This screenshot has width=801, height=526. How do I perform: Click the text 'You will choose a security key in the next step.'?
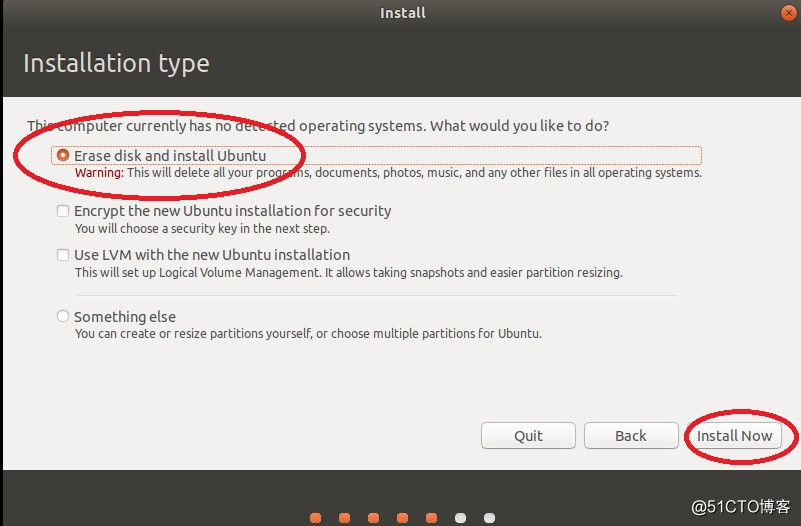(x=202, y=228)
